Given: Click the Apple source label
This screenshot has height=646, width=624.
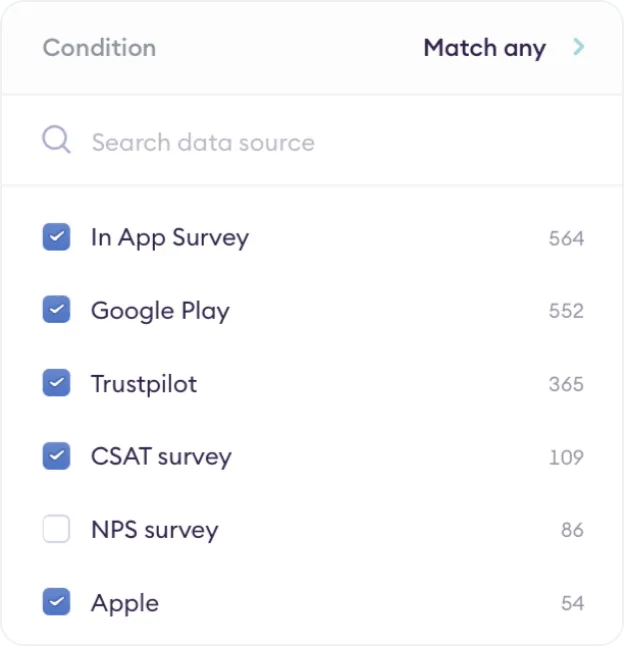Looking at the screenshot, I should click(x=125, y=603).
